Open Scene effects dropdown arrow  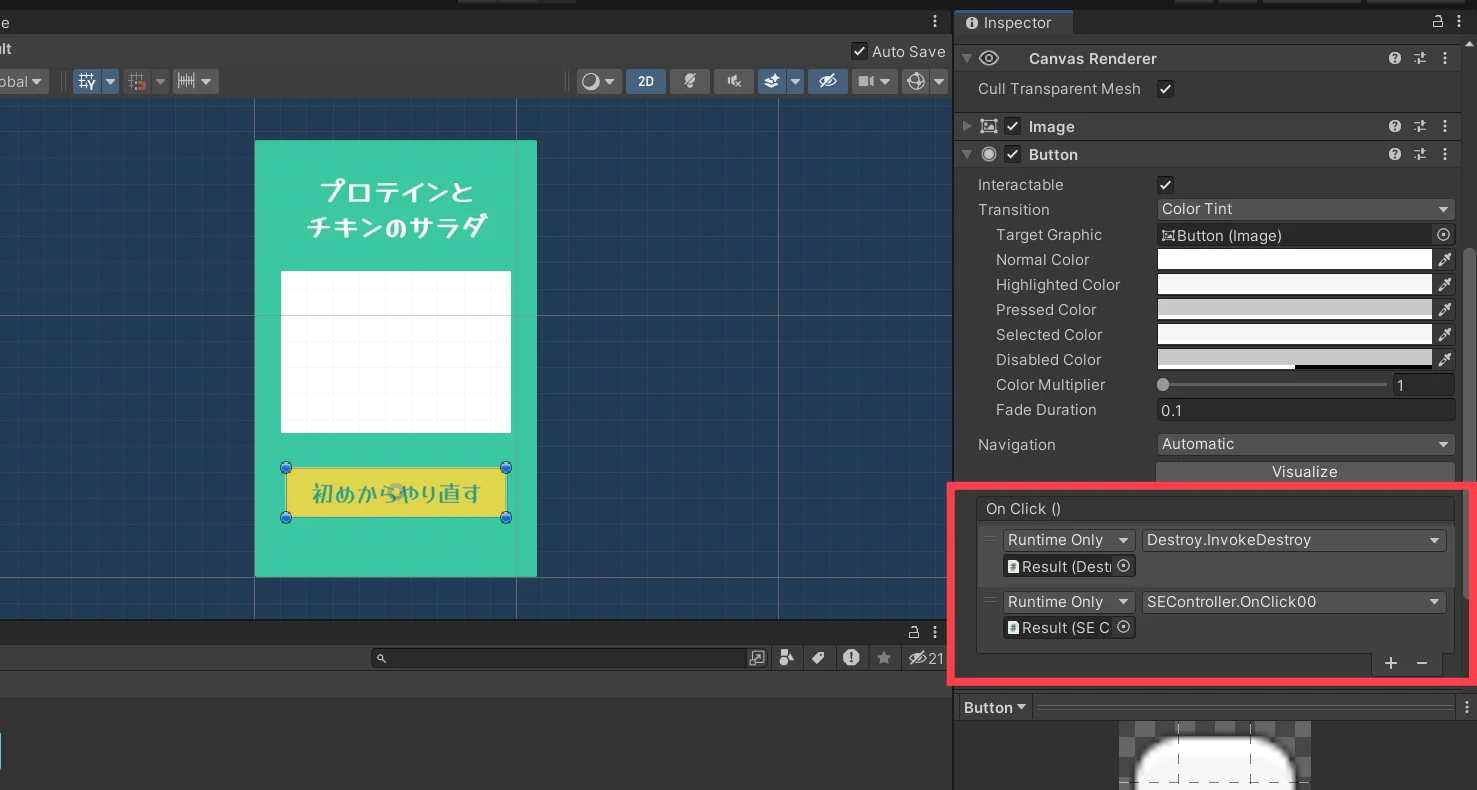click(x=795, y=82)
